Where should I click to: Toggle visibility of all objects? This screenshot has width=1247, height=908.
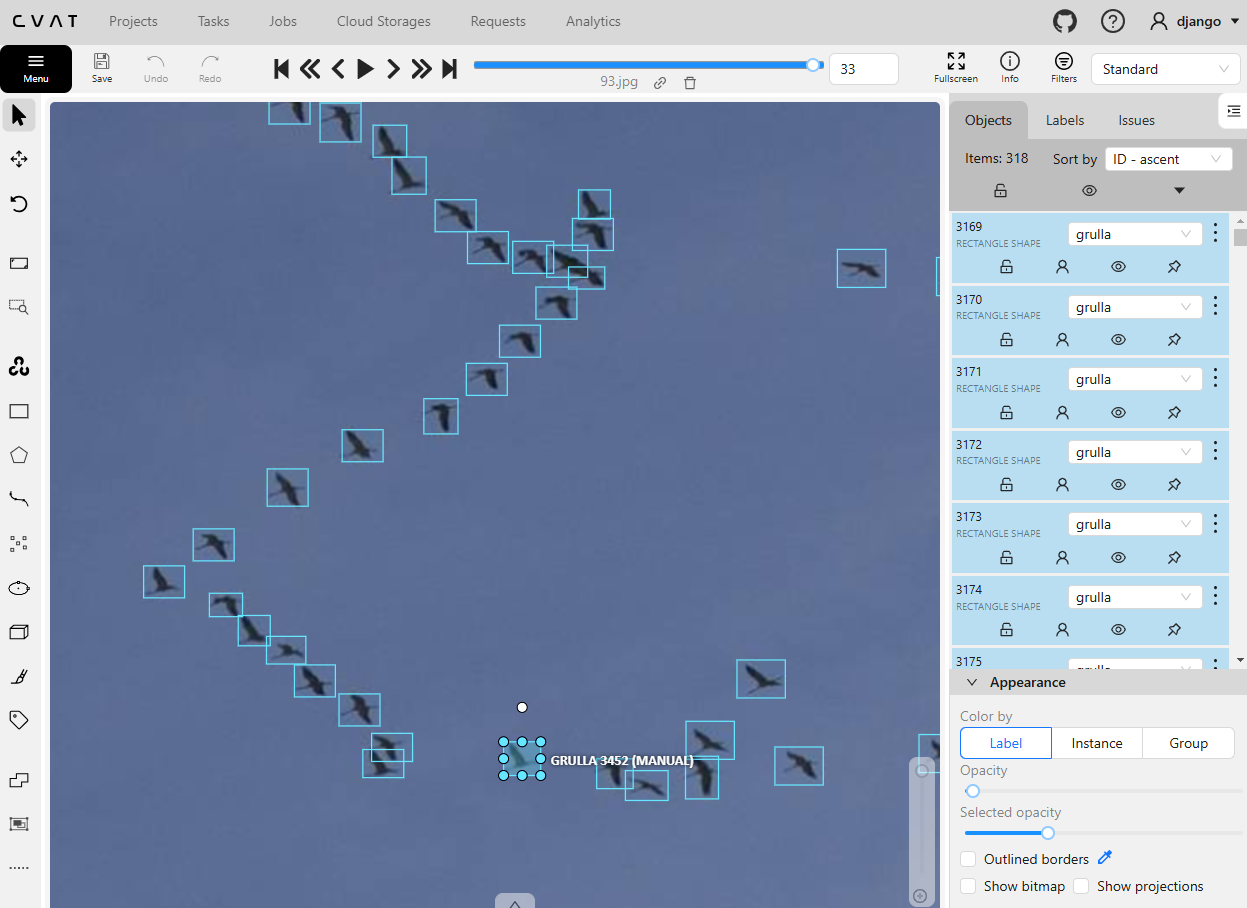(x=1090, y=190)
